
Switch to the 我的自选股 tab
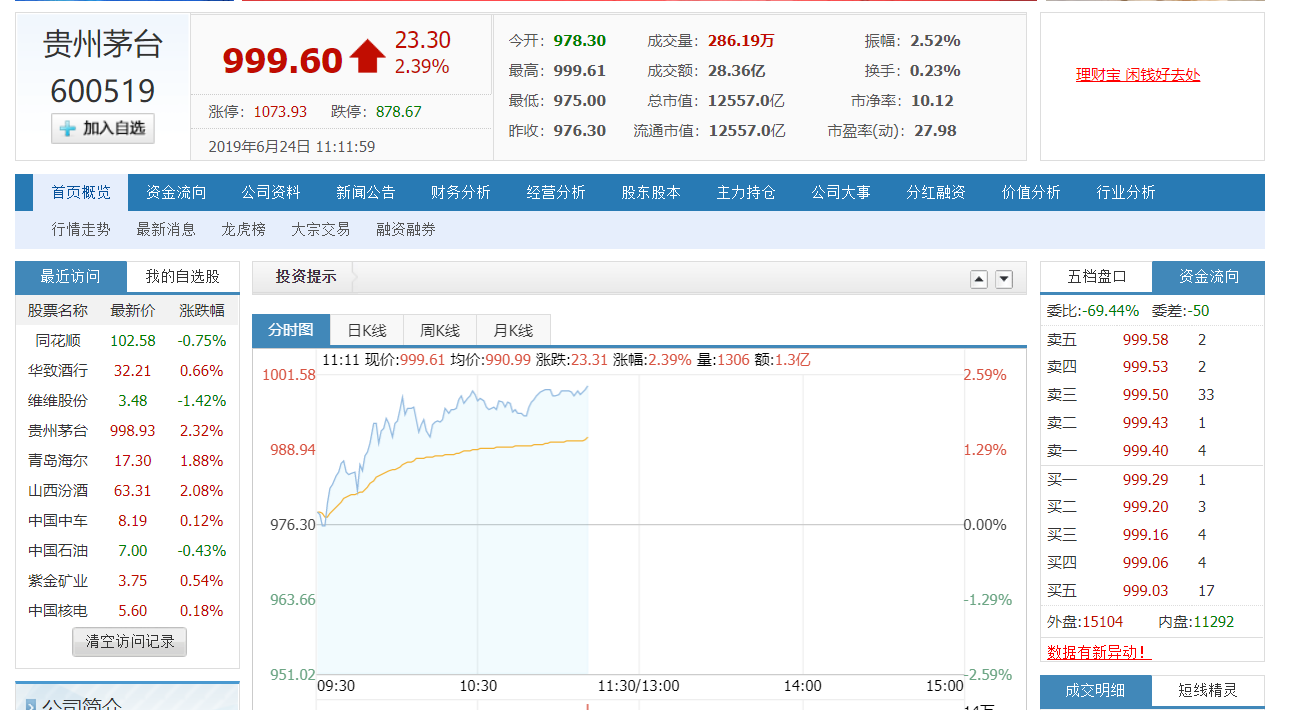click(x=183, y=277)
